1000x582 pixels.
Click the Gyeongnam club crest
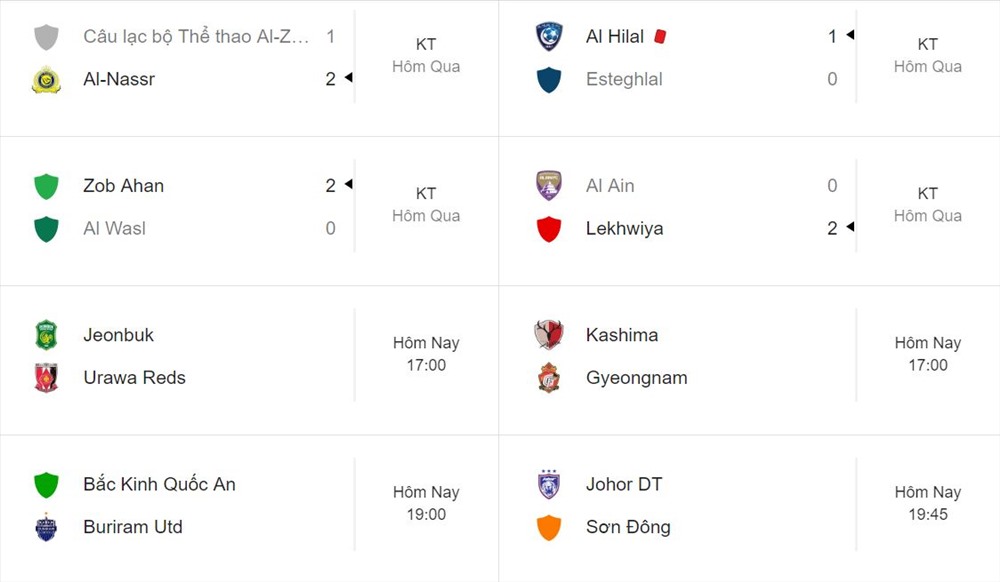point(548,377)
